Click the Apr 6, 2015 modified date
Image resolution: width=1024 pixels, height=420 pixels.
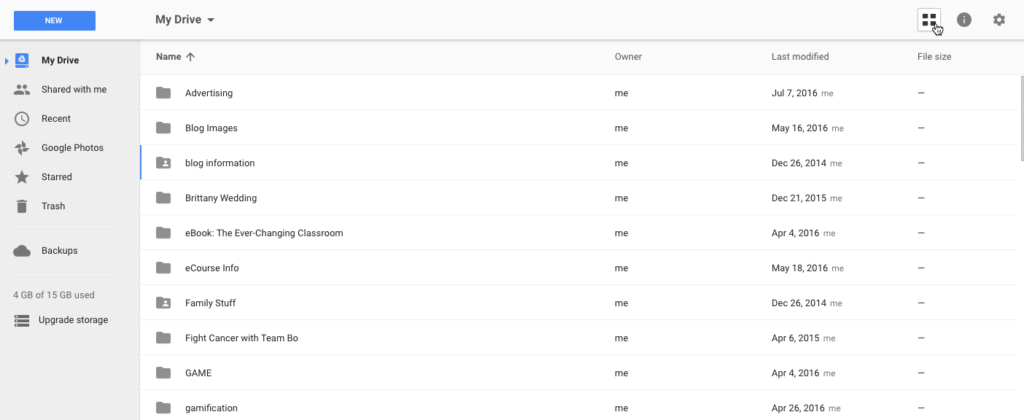[795, 338]
